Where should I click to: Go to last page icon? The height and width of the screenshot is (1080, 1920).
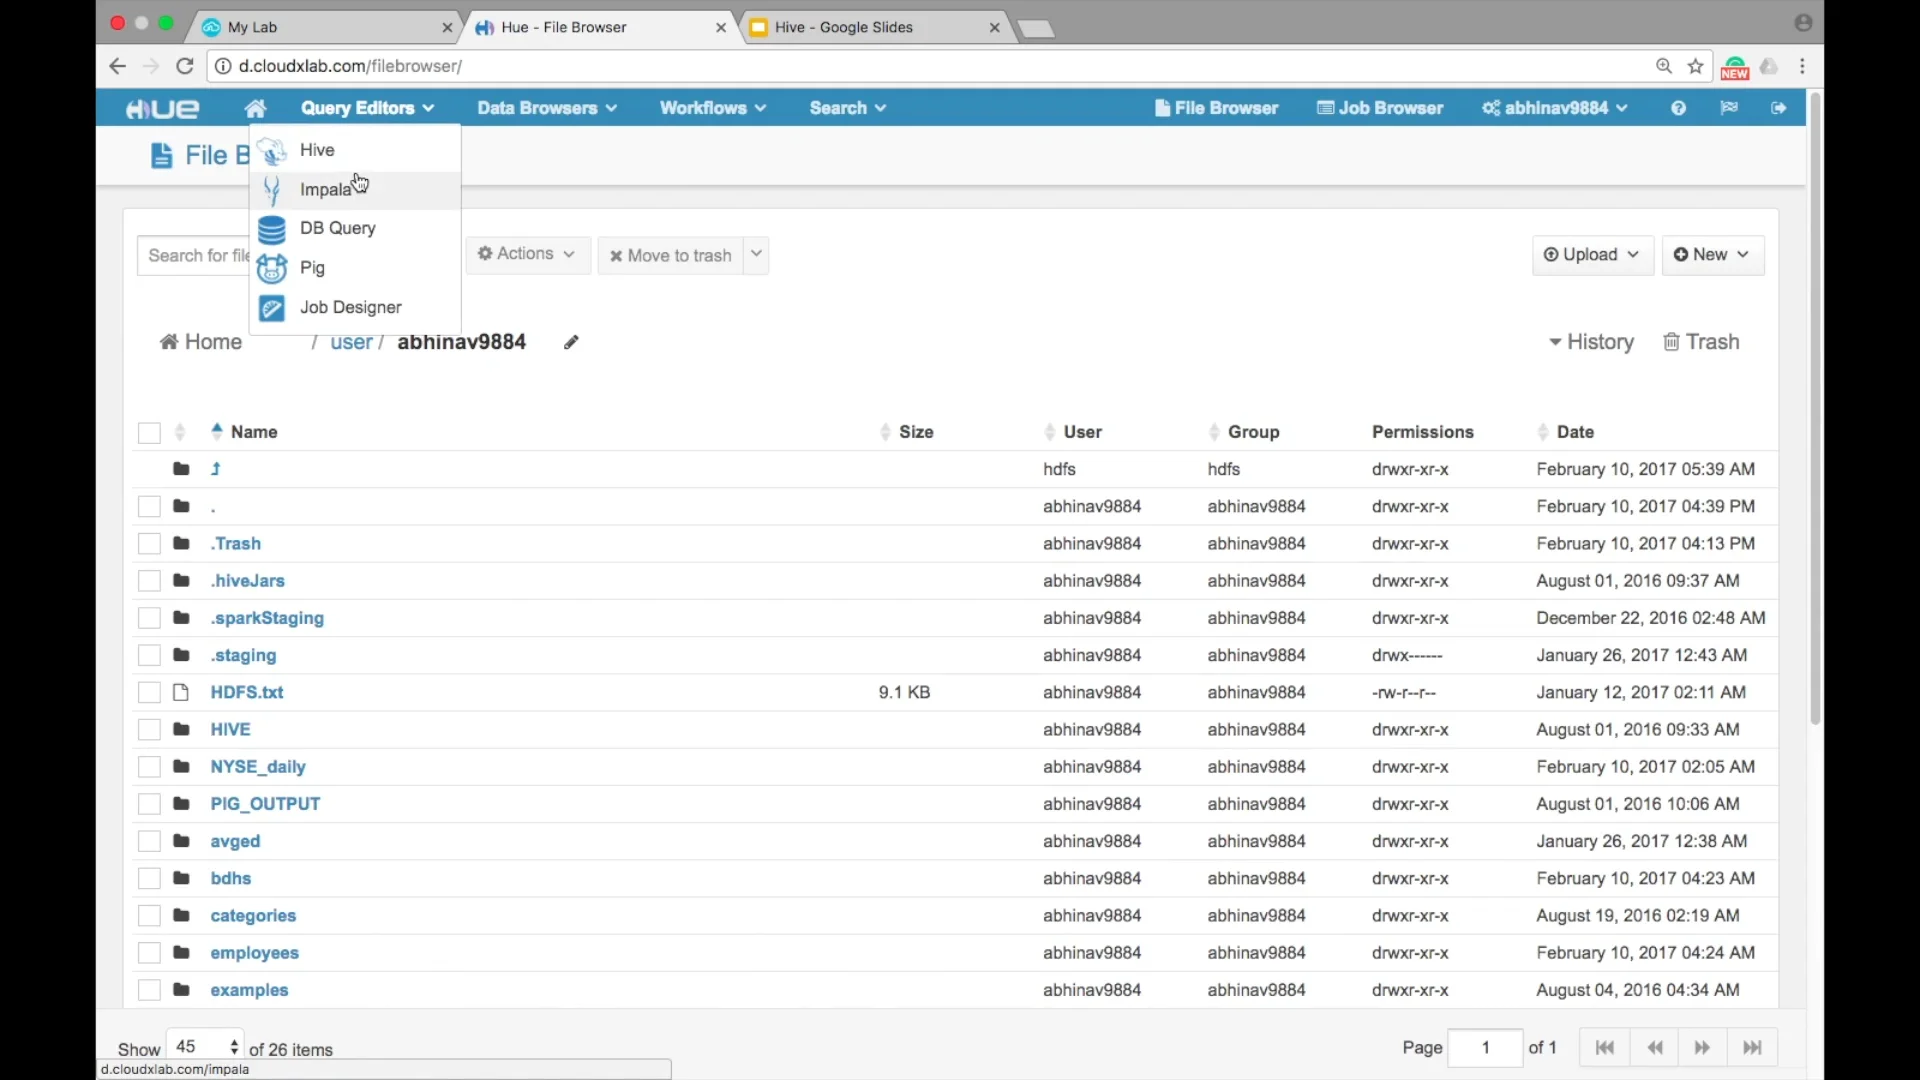point(1752,1048)
